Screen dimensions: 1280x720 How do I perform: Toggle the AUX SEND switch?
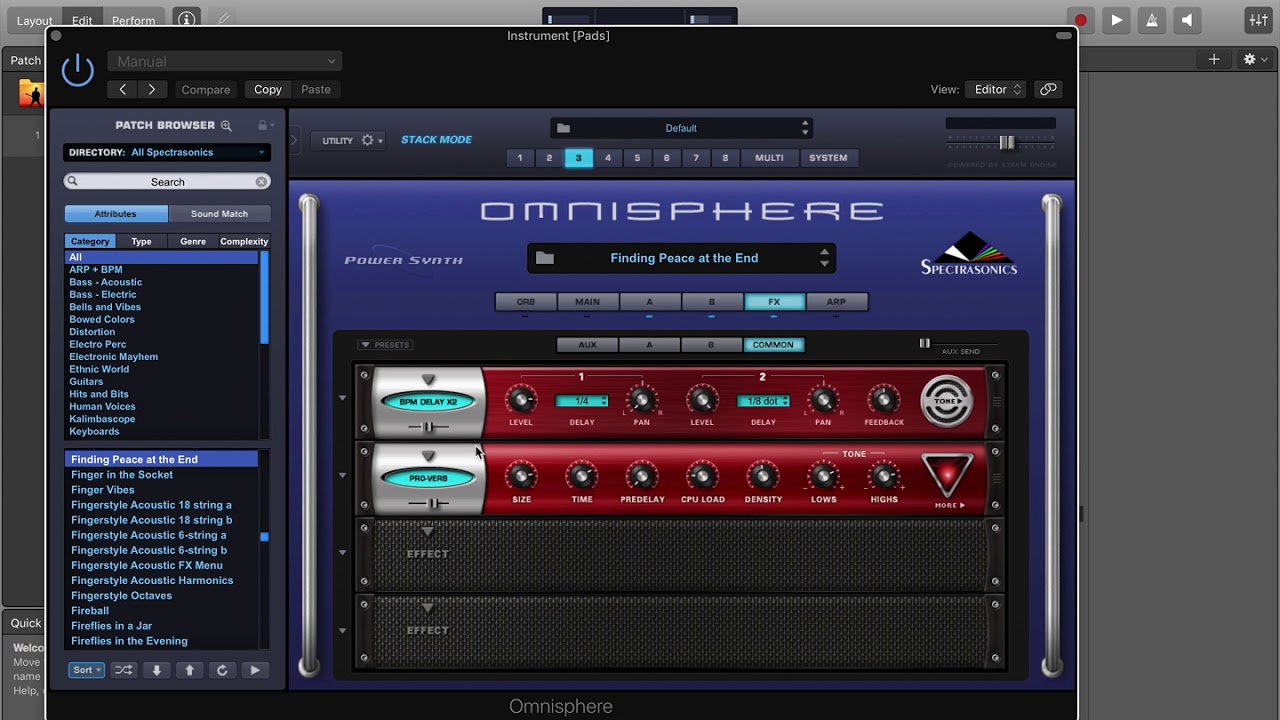tap(925, 343)
